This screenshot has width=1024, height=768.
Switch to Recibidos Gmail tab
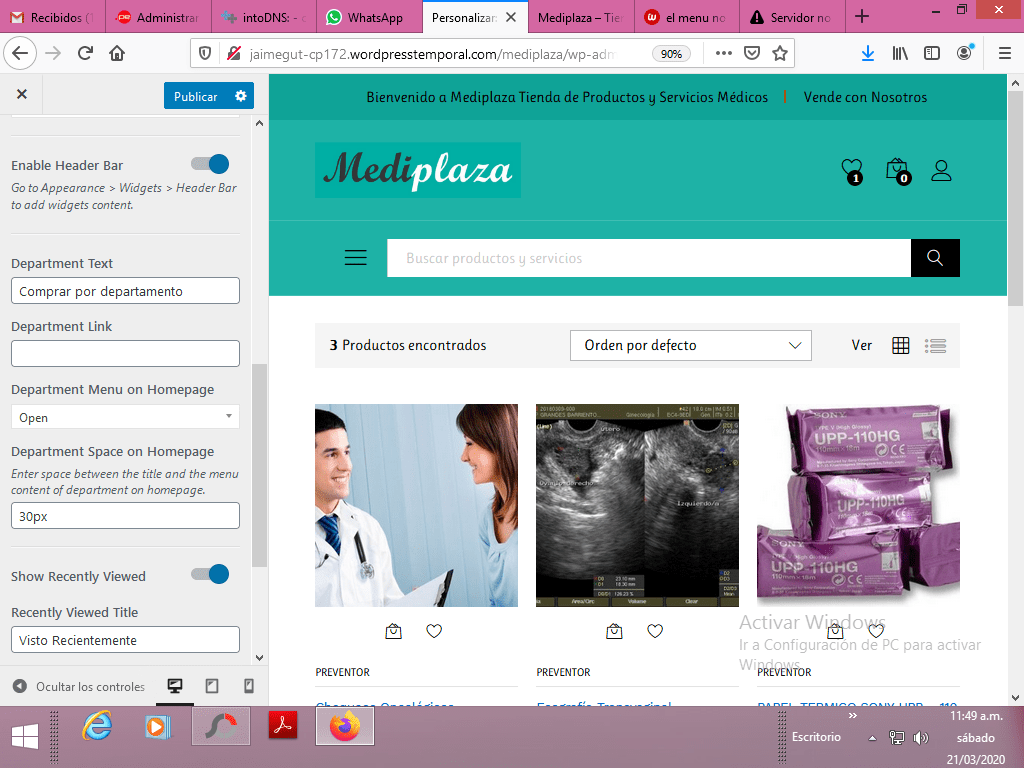(53, 17)
